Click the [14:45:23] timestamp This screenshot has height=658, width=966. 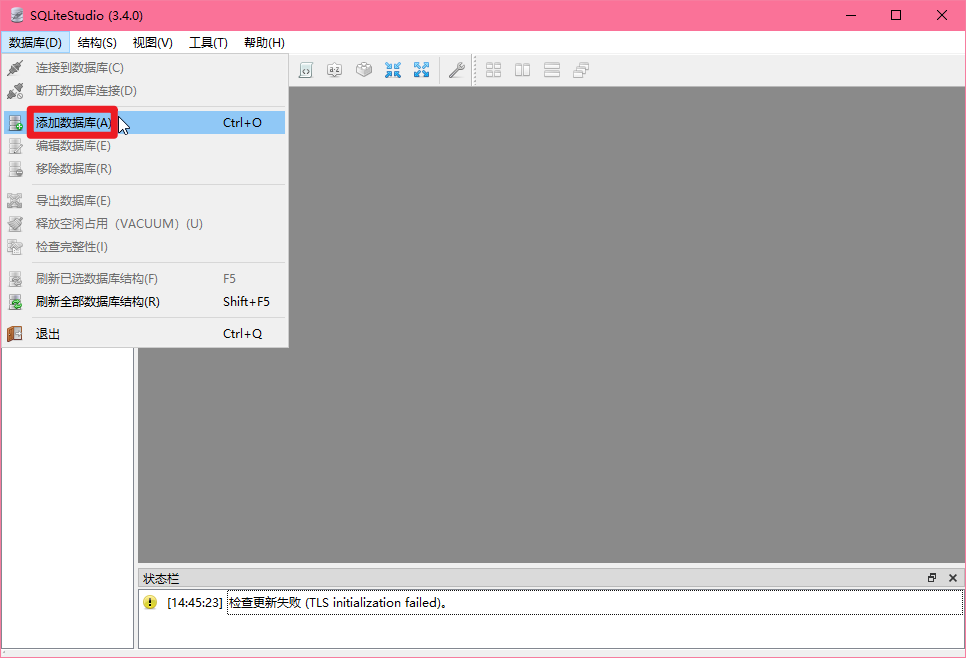click(x=194, y=602)
